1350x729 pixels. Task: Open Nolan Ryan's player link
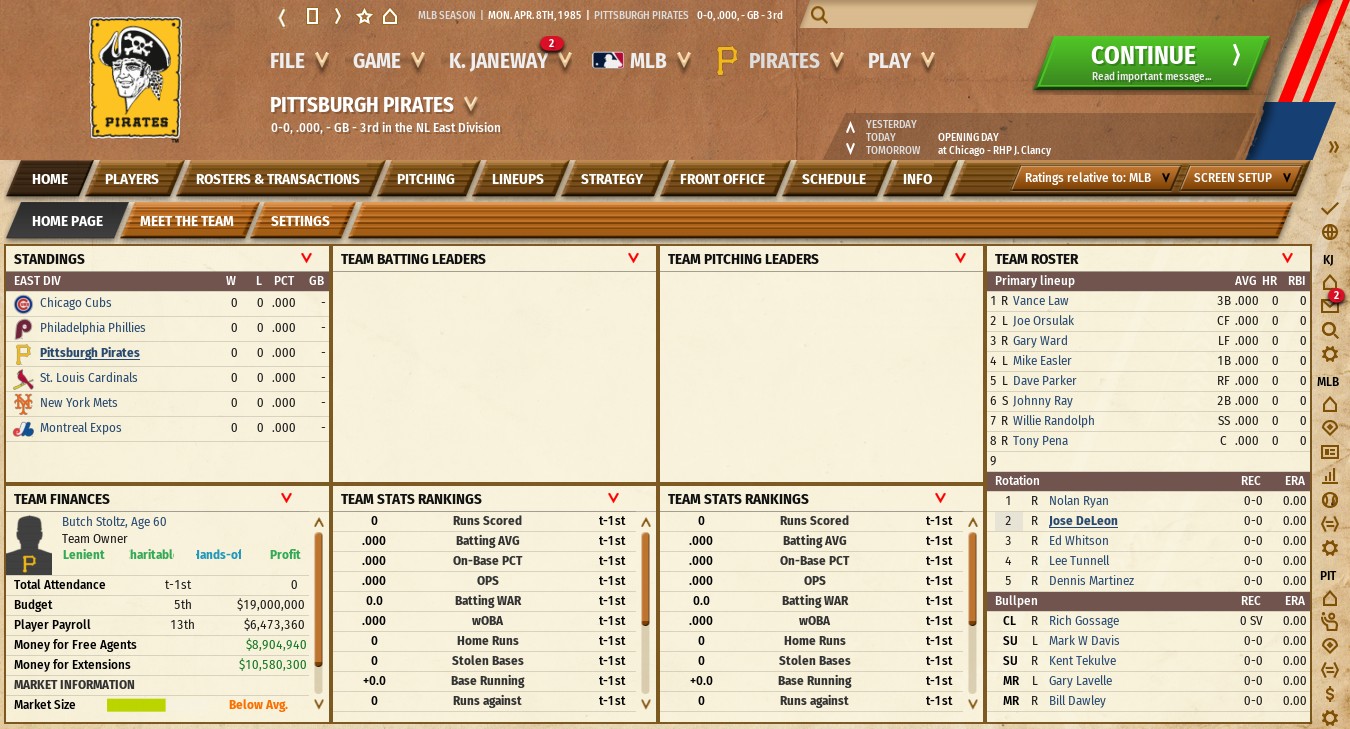pos(1078,501)
